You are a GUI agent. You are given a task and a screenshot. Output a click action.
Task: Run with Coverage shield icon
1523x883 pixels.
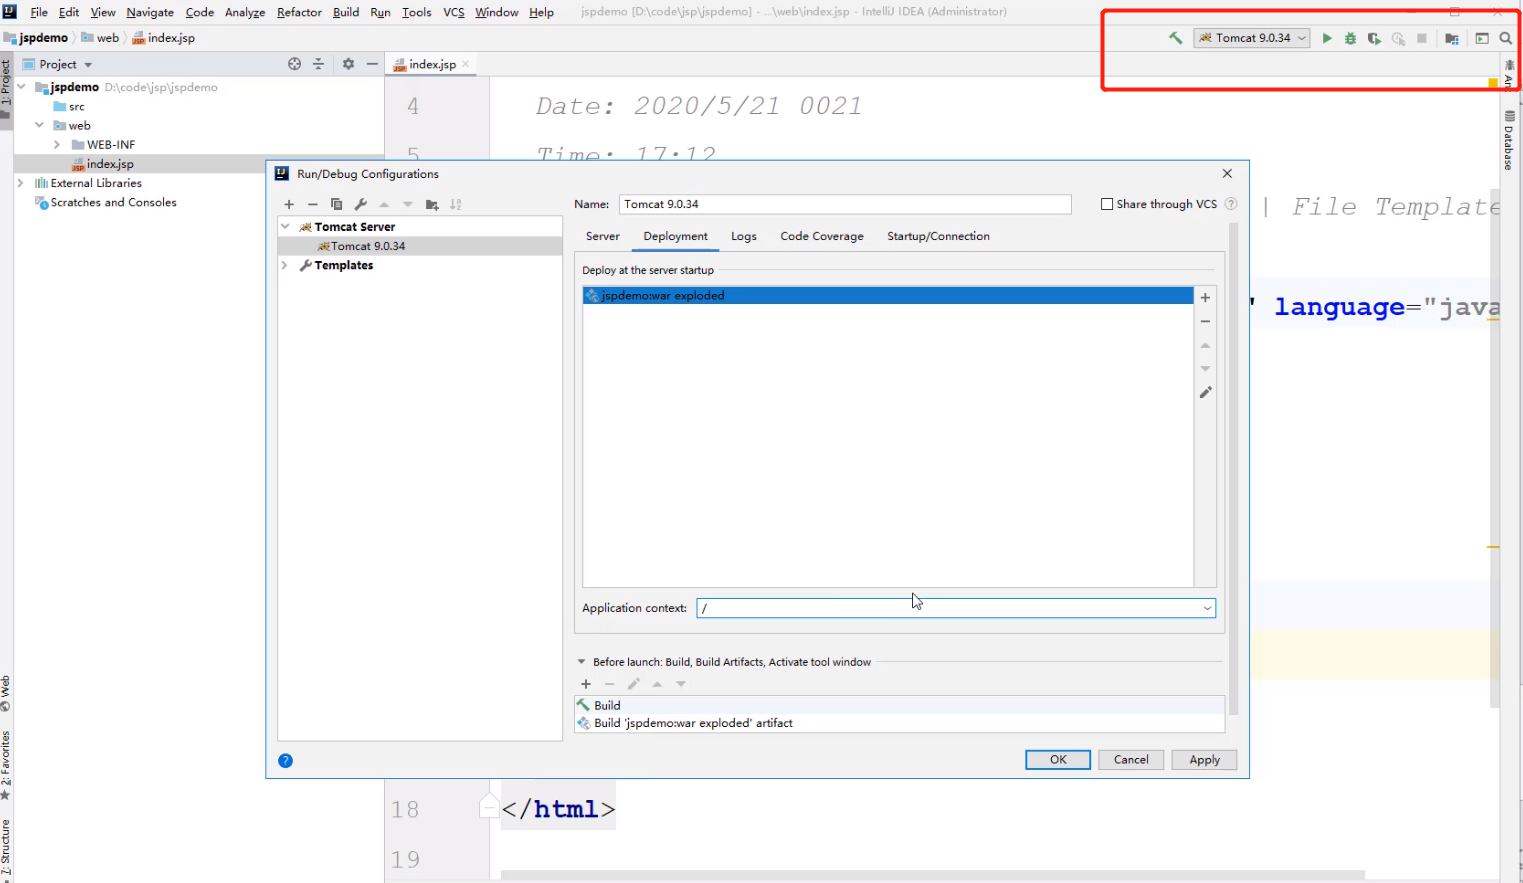tap(1374, 38)
